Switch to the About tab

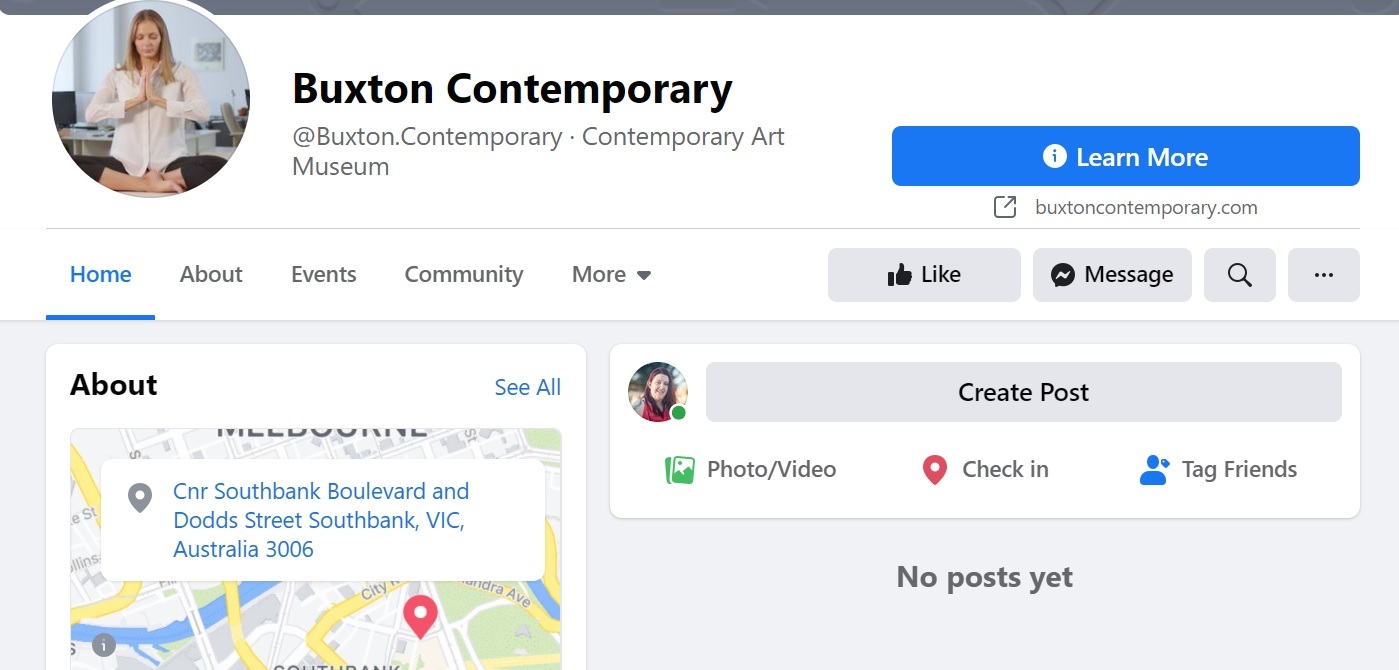click(x=211, y=275)
